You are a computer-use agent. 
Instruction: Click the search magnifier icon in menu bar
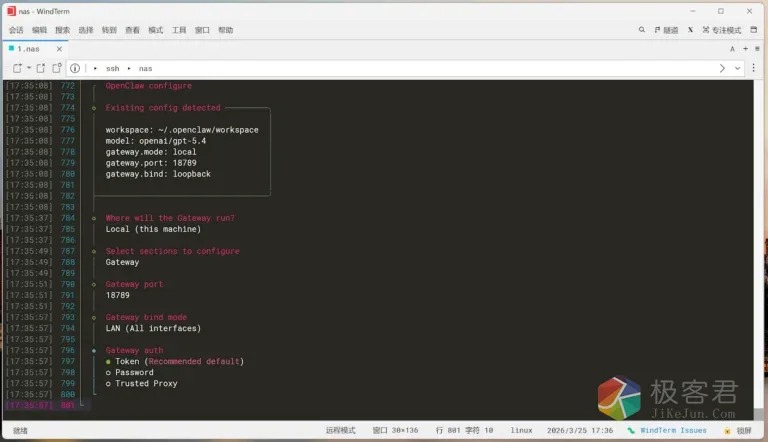pos(641,30)
